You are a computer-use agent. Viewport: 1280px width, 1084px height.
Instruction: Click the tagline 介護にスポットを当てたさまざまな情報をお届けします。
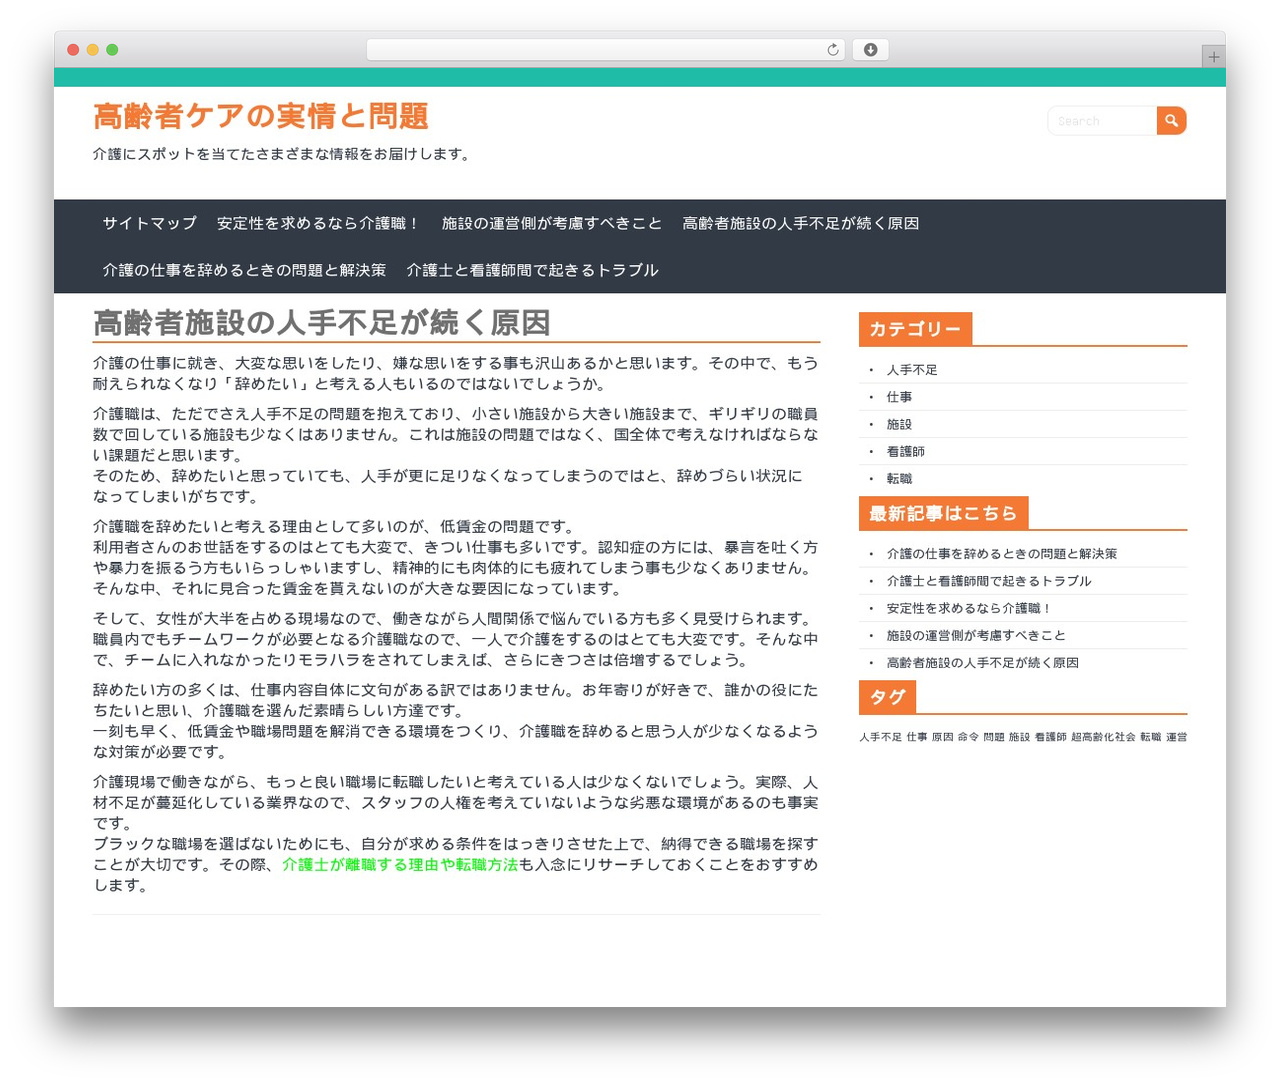[x=284, y=154]
